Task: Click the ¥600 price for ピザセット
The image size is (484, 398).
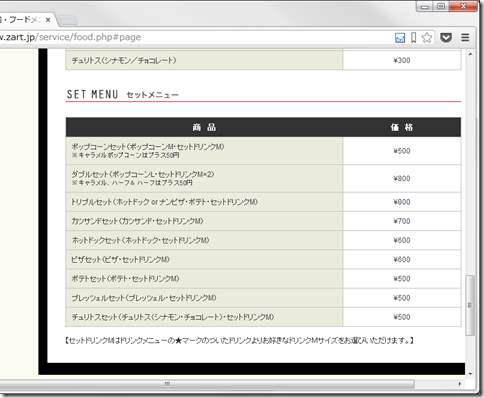Action: [402, 259]
